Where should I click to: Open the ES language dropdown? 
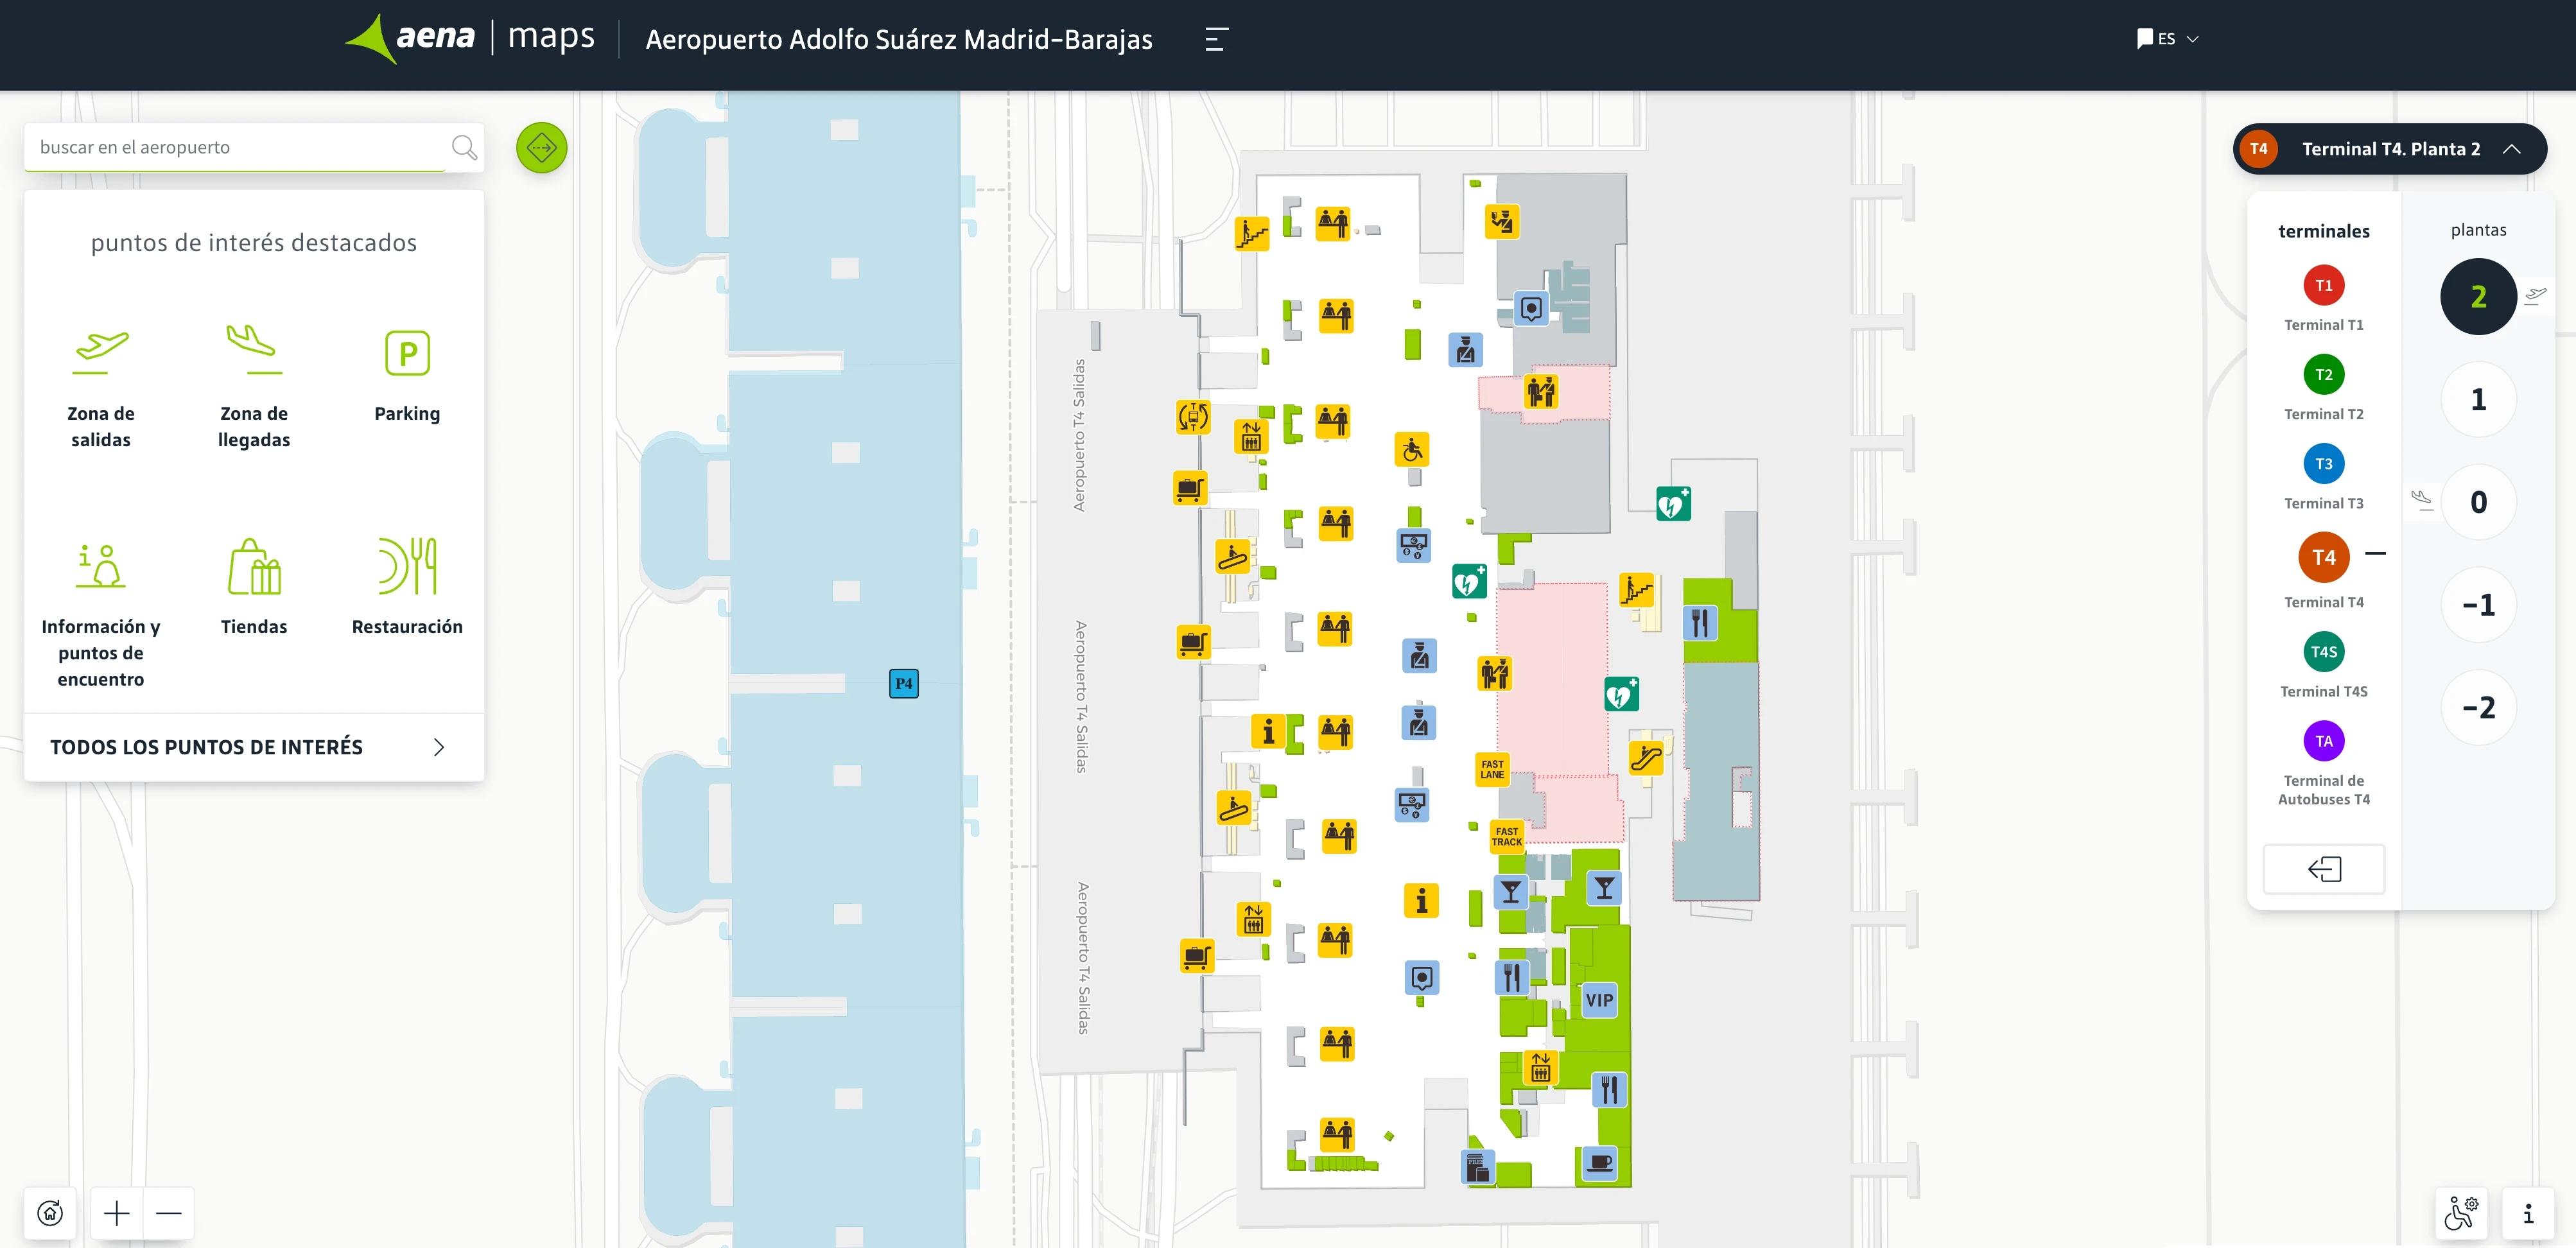point(2168,39)
